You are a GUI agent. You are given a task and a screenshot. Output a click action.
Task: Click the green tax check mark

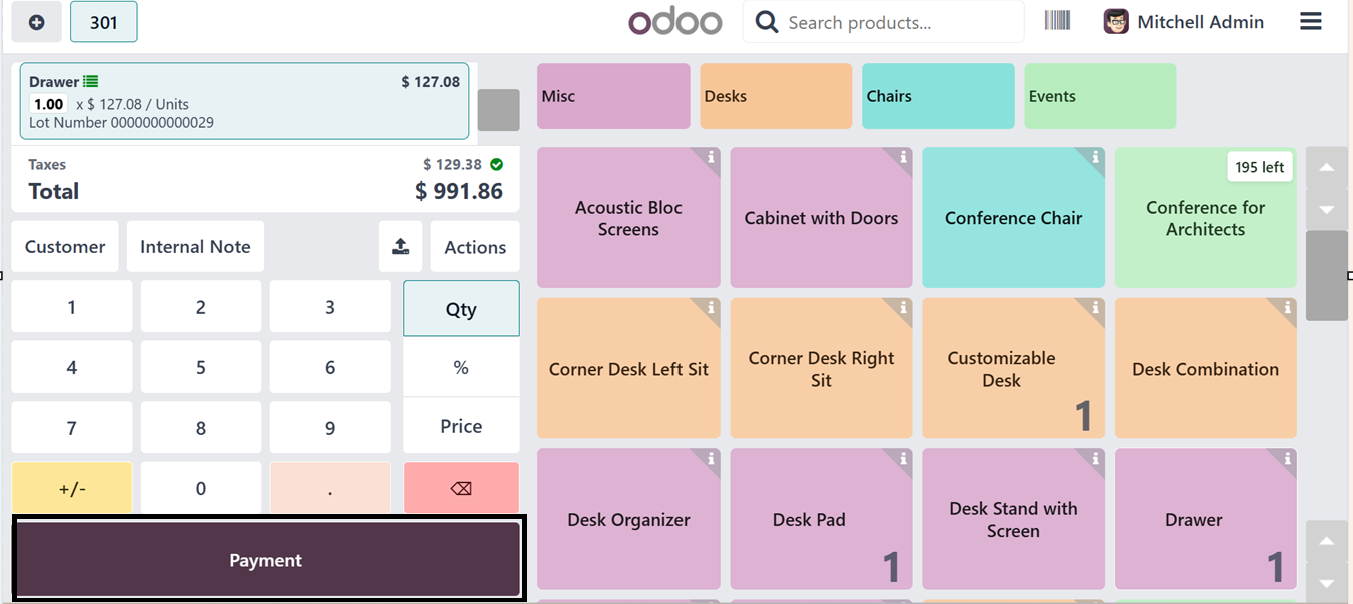497,165
